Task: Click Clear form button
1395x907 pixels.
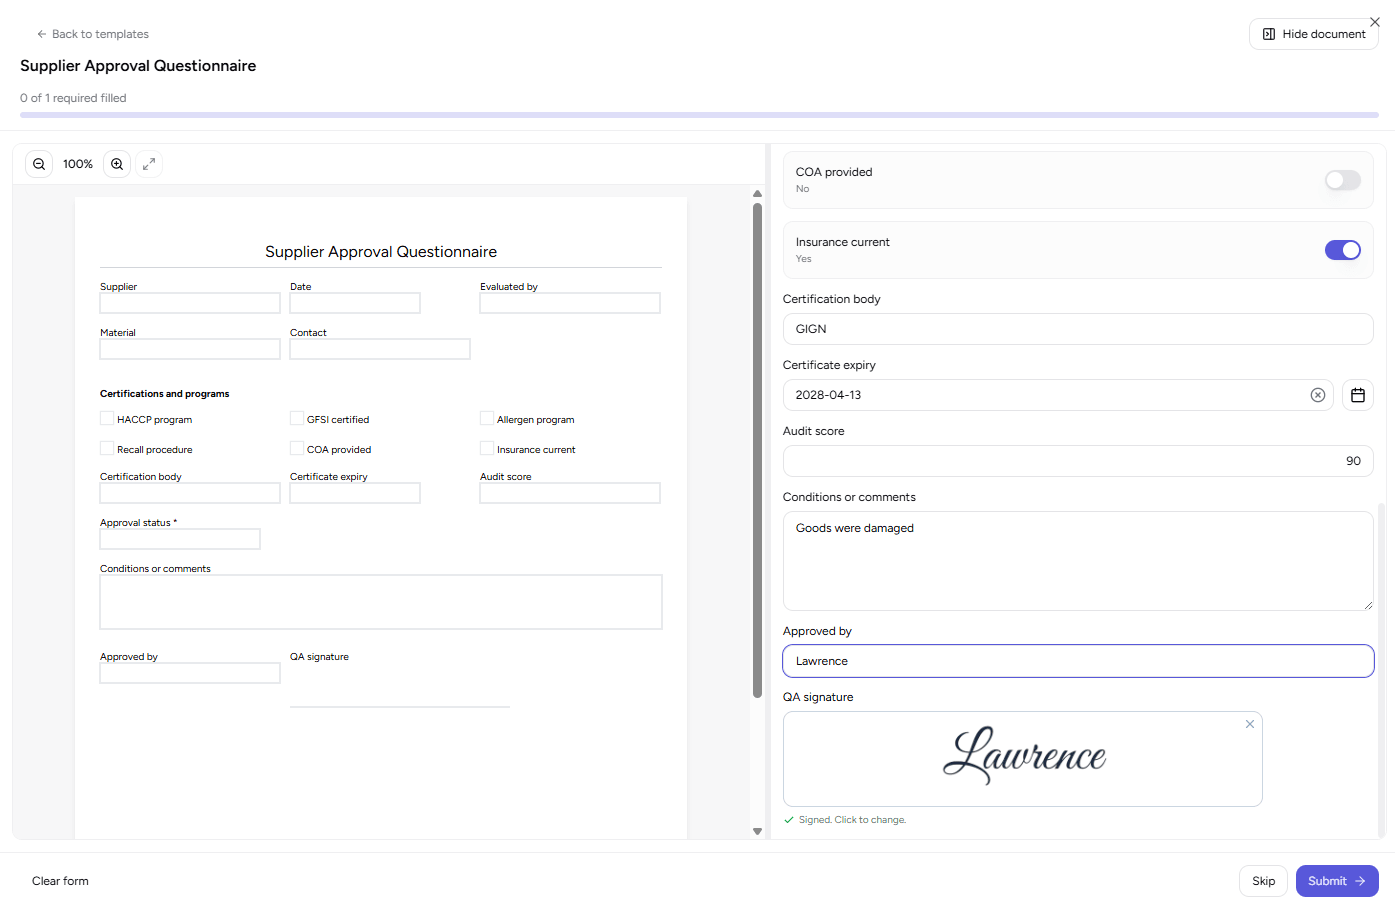Action: click(60, 881)
